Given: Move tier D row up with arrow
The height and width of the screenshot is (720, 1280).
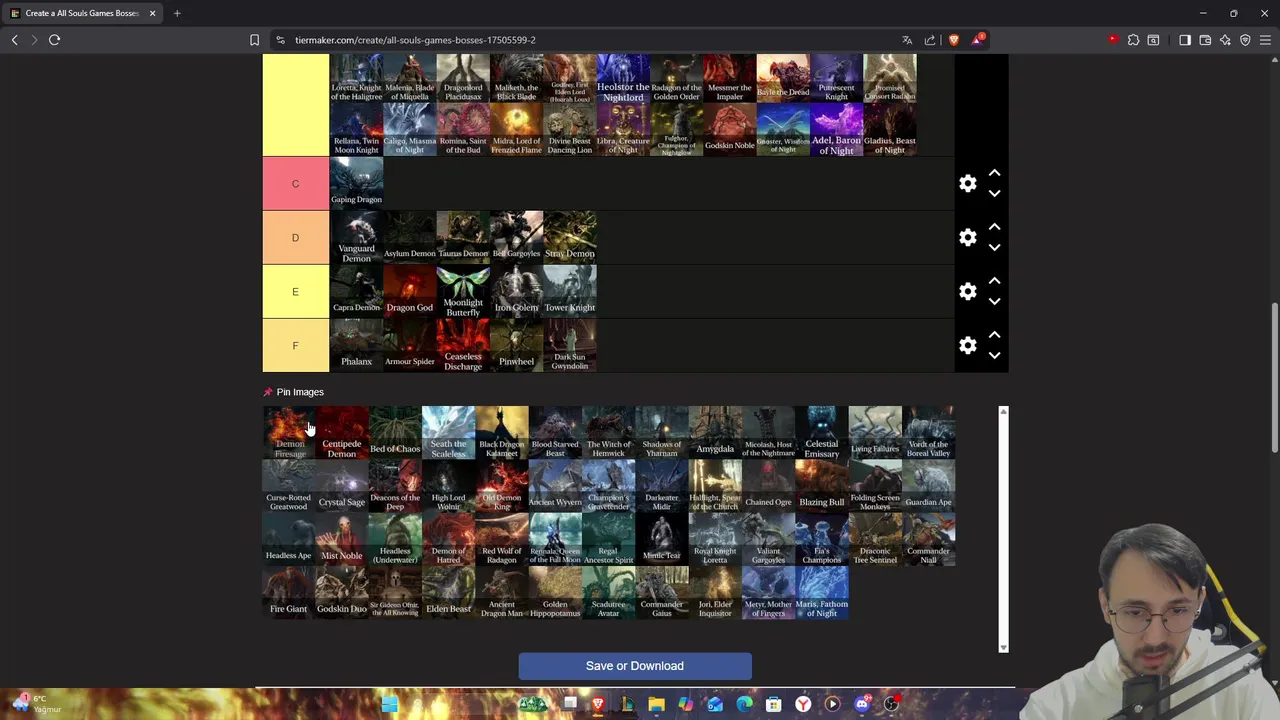Looking at the screenshot, I should tap(994, 227).
